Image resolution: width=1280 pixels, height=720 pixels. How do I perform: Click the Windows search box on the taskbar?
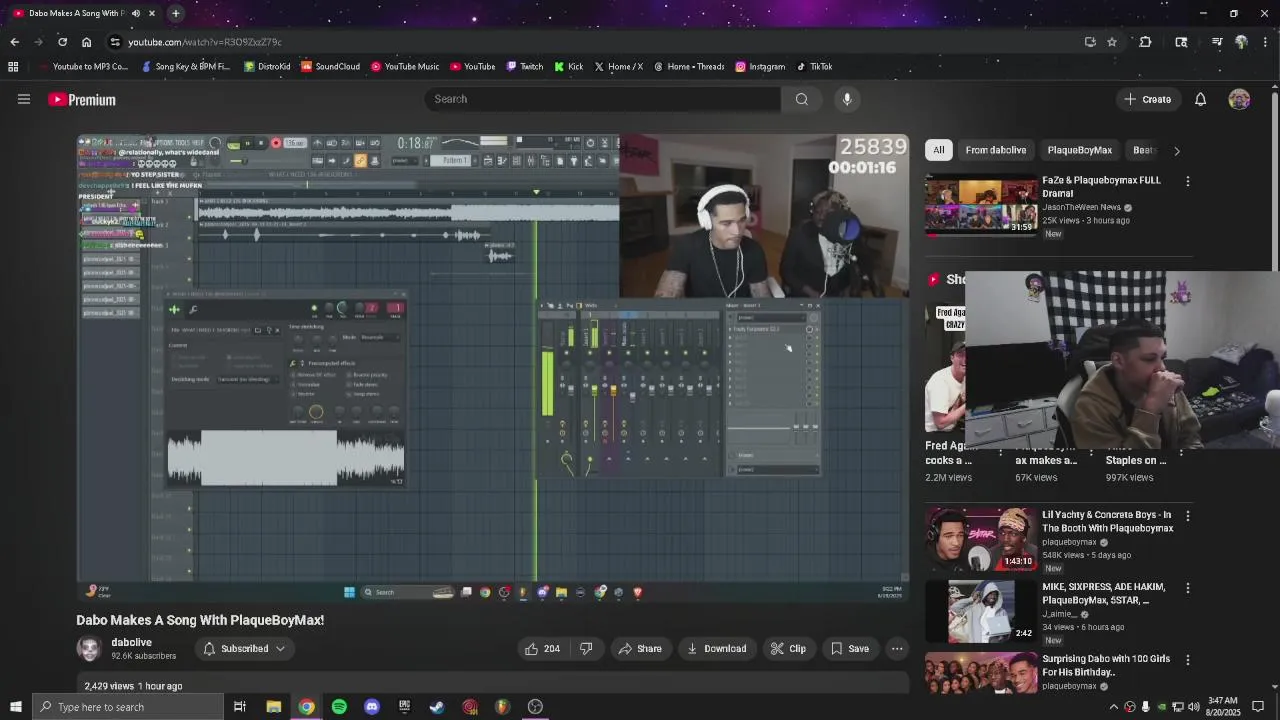coord(127,707)
